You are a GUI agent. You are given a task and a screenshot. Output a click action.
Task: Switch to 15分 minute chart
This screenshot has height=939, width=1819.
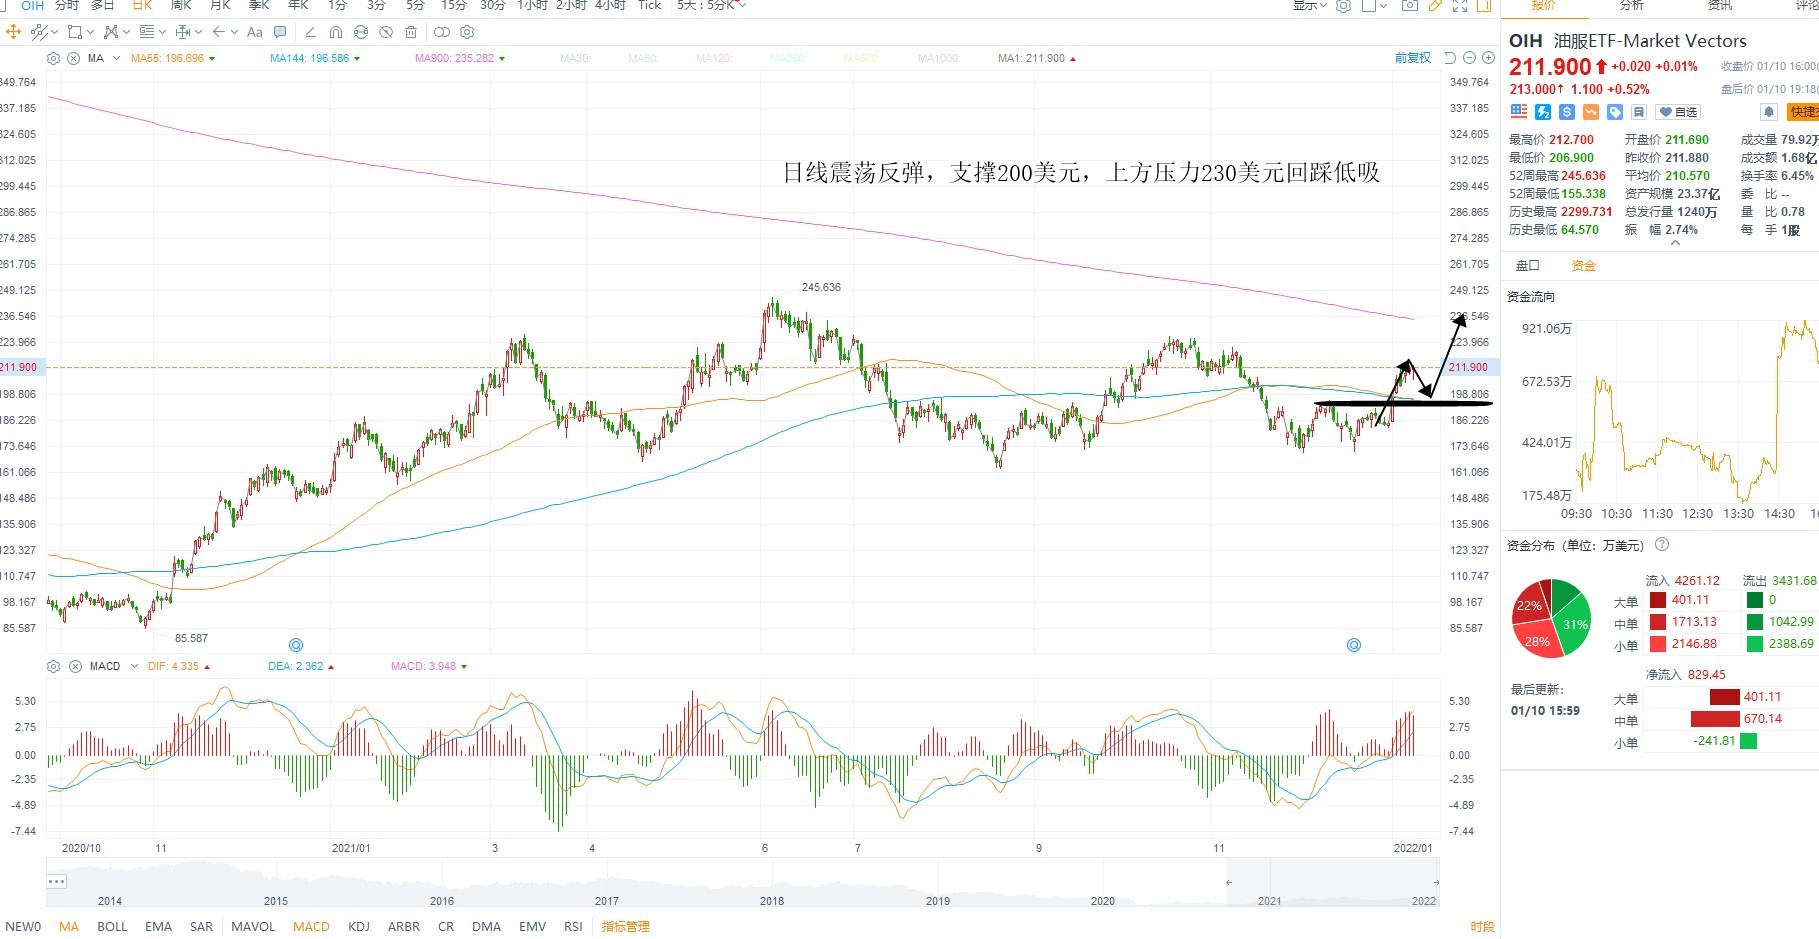click(453, 5)
